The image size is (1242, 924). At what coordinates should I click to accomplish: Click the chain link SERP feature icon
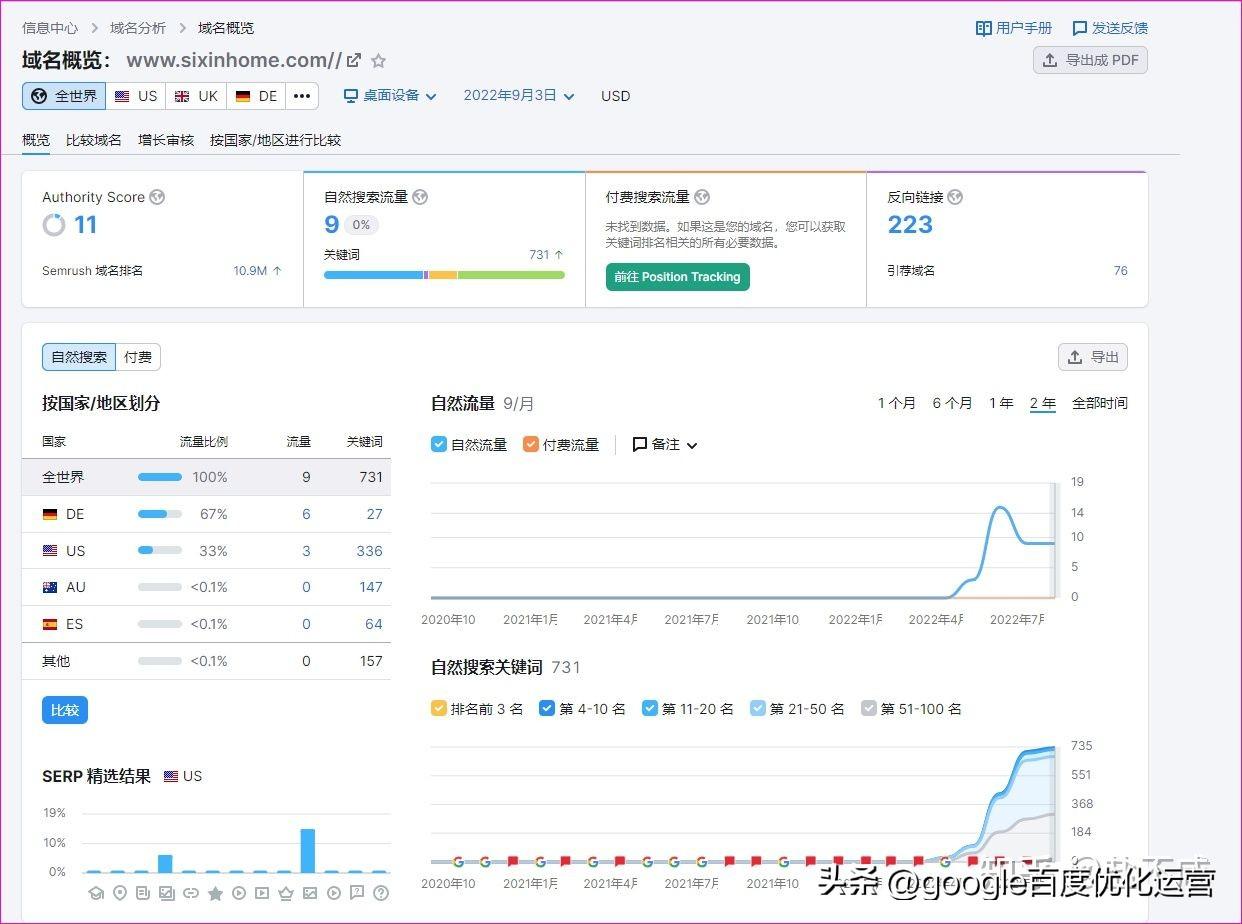(191, 893)
